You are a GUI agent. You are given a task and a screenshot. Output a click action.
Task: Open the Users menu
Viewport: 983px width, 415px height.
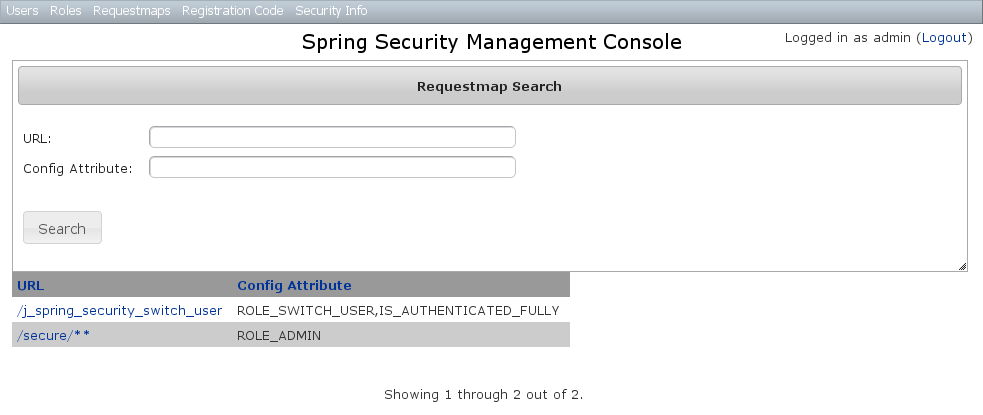click(x=22, y=11)
